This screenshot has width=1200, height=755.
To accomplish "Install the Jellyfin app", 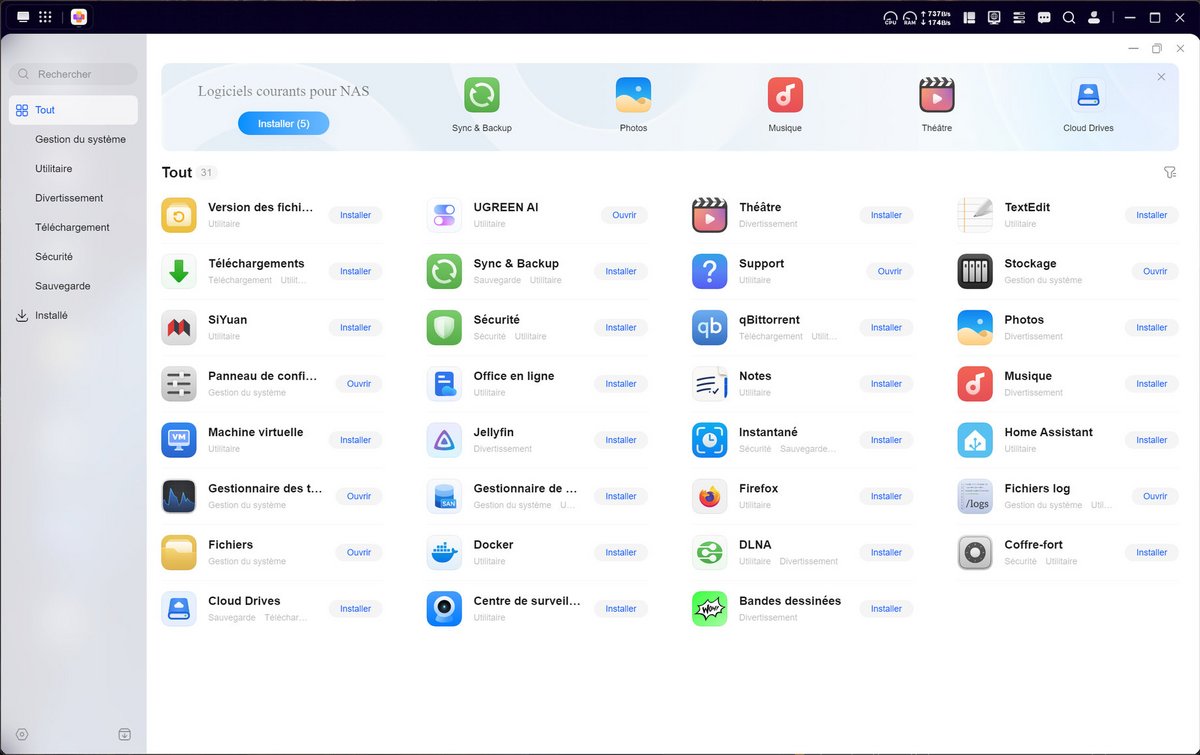I will pyautogui.click(x=620, y=440).
